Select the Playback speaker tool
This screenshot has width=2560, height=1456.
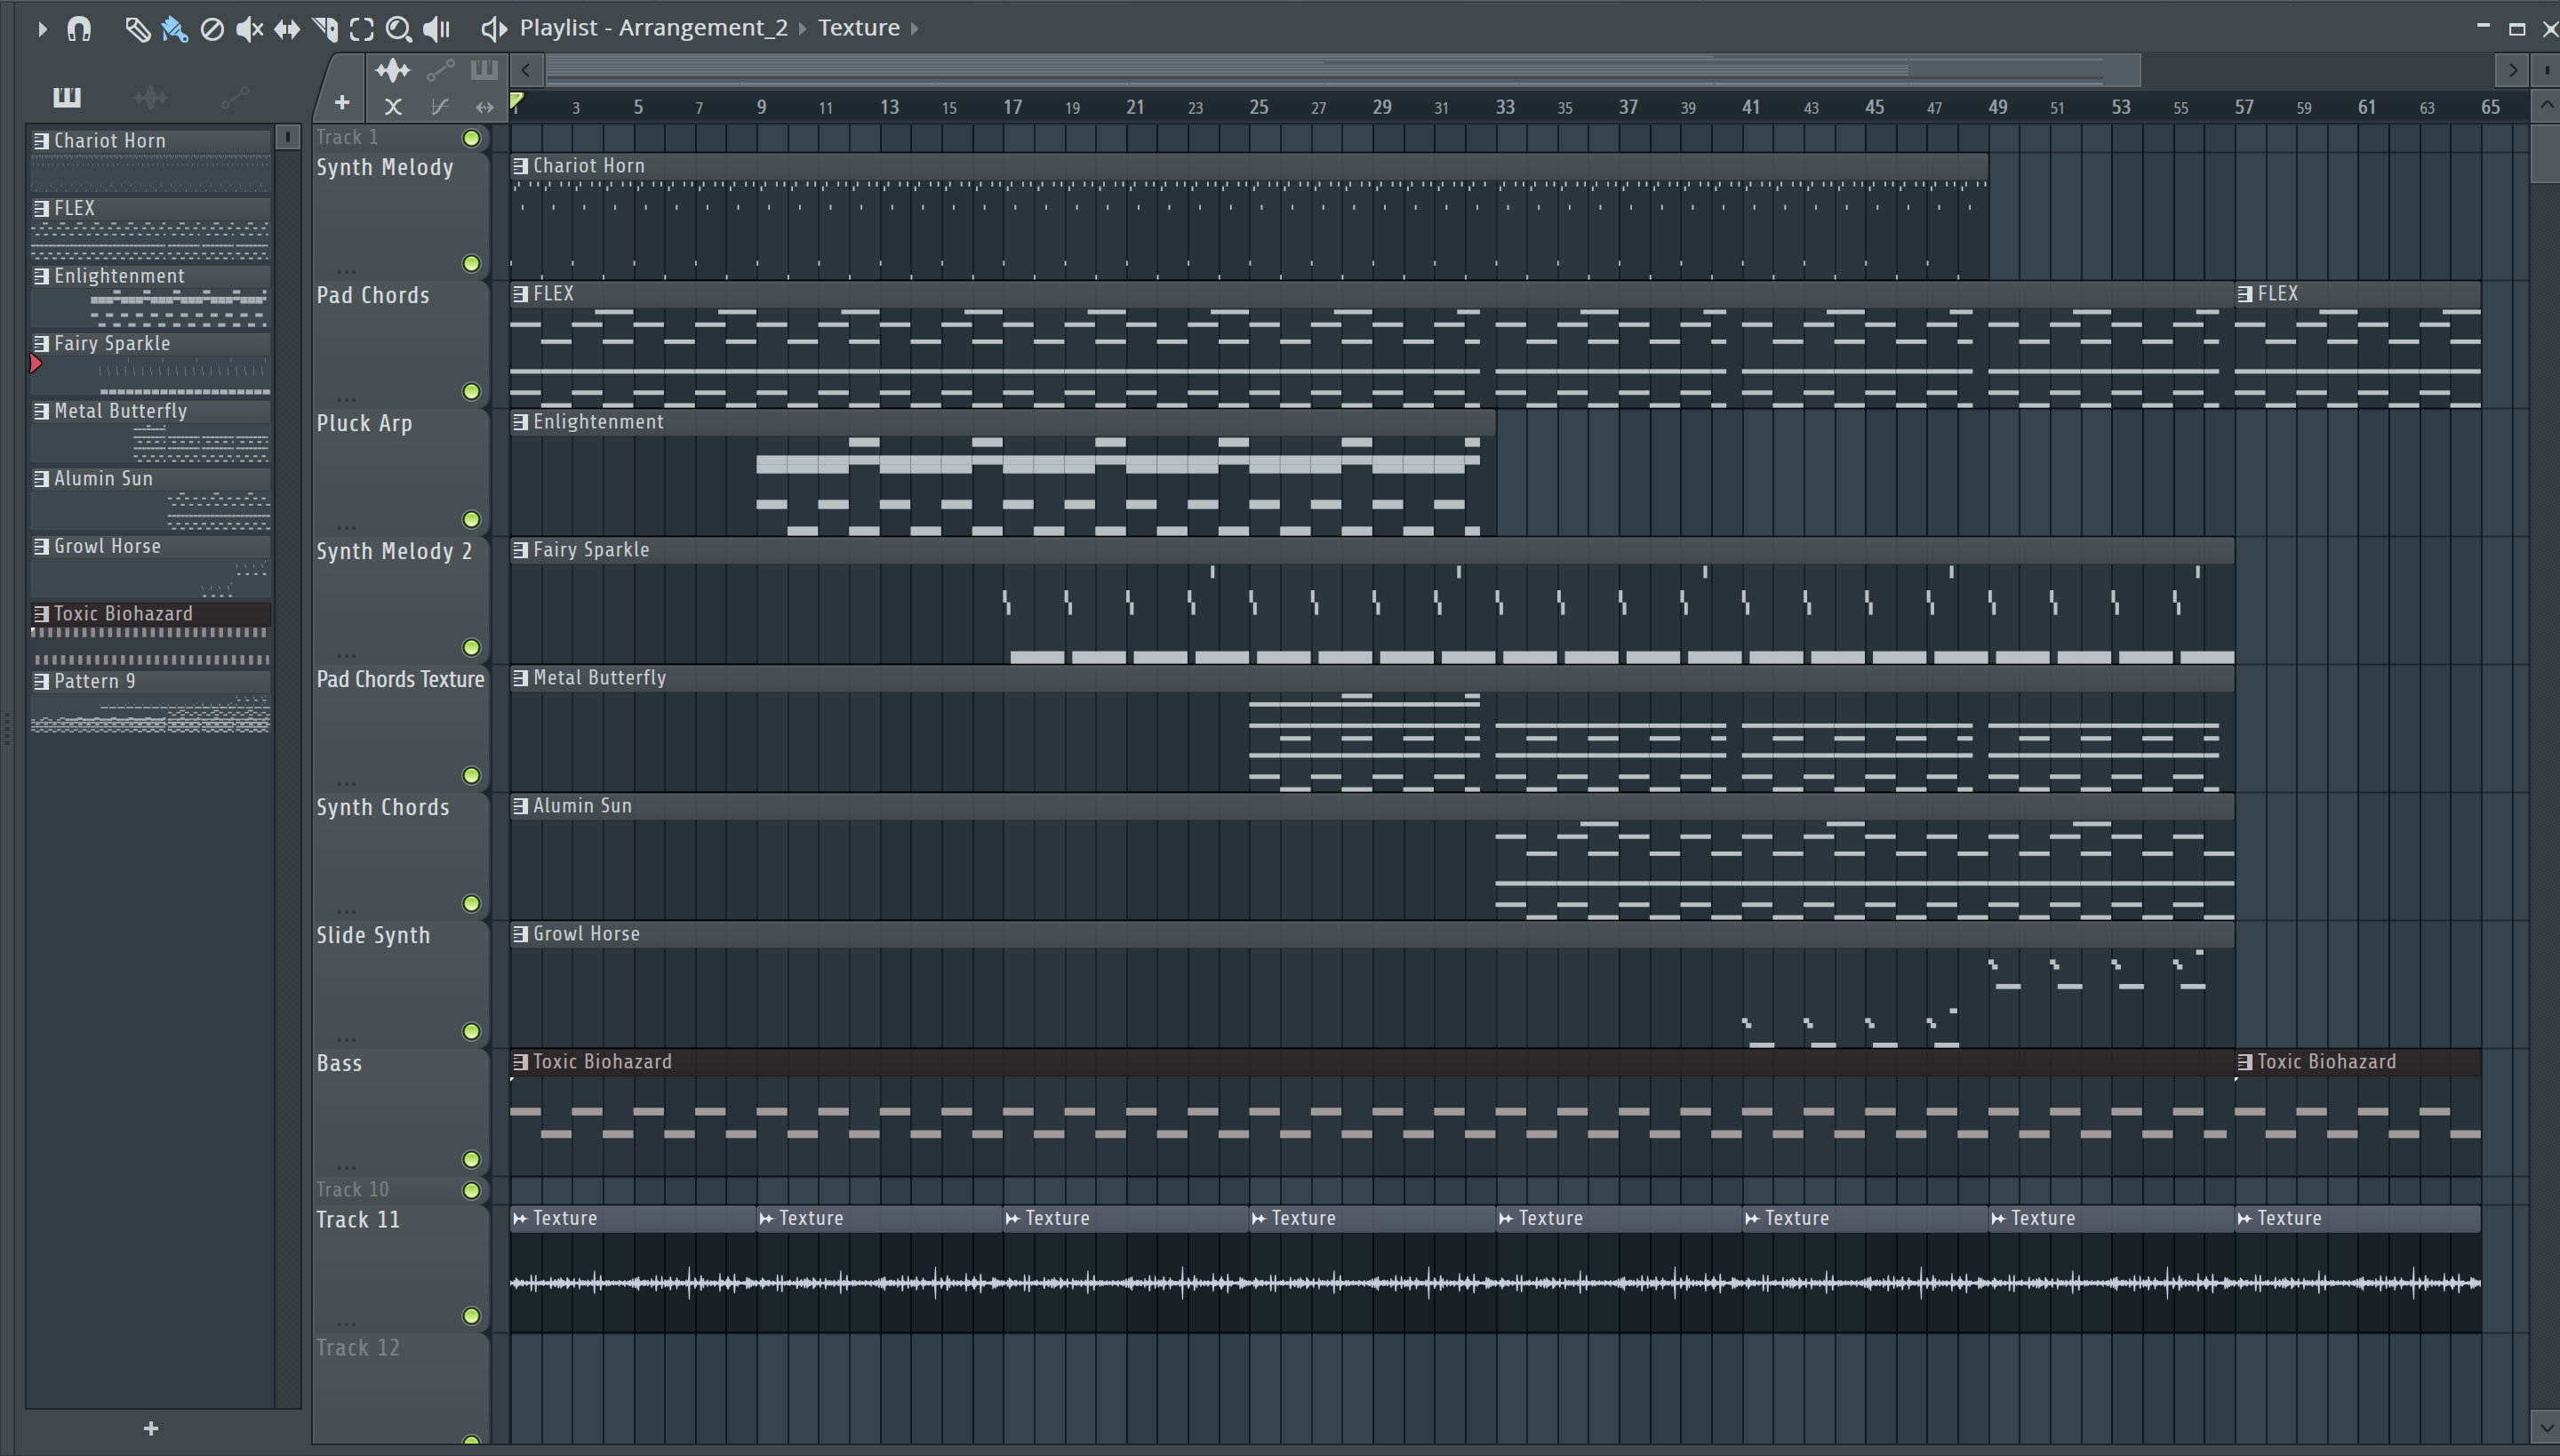click(437, 29)
